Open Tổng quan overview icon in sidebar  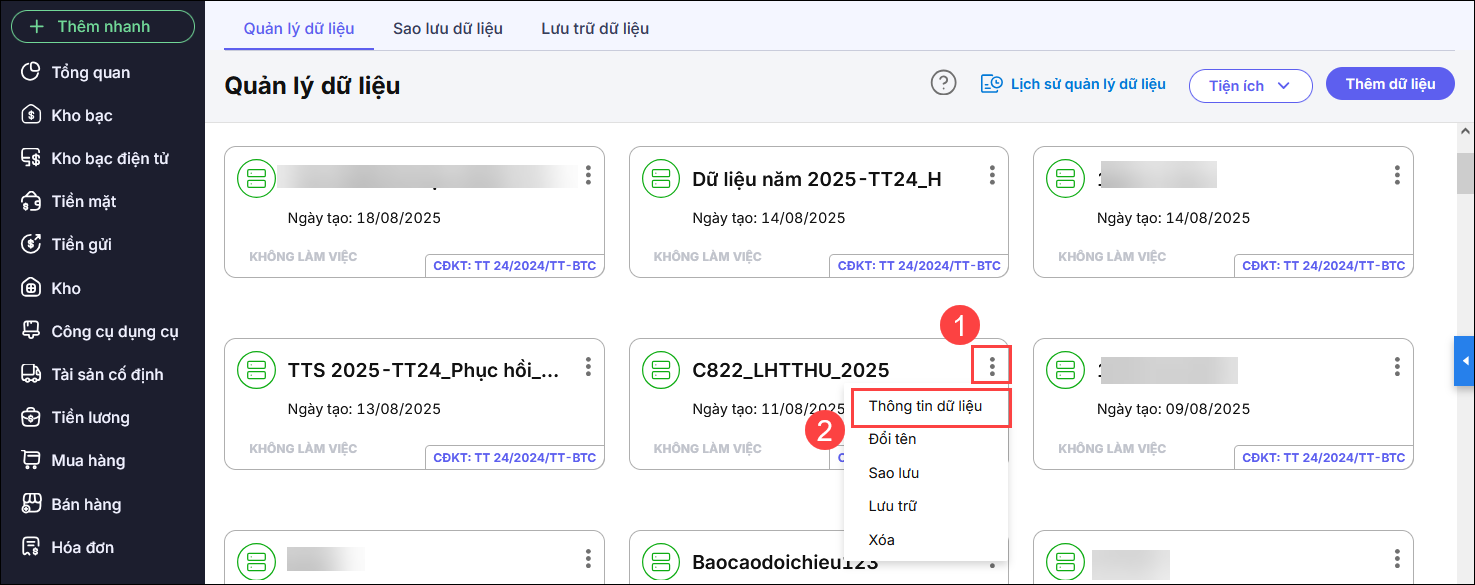pos(32,72)
